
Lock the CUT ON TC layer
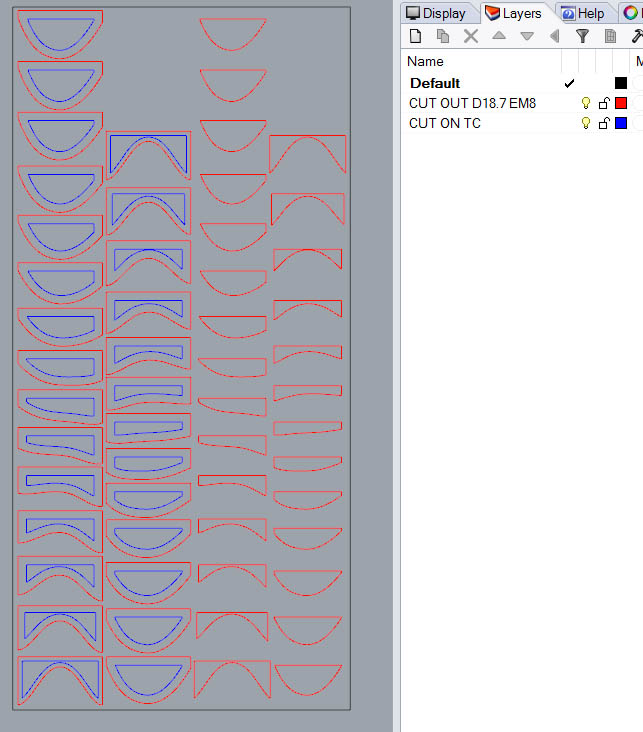(604, 123)
